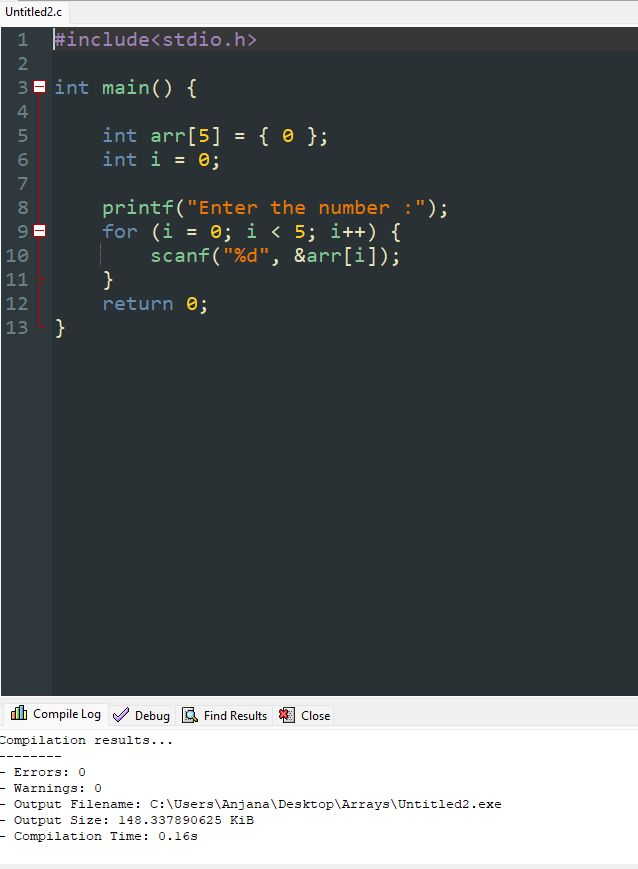Click the closing brace on line 13
The image size is (638, 869).
60,328
